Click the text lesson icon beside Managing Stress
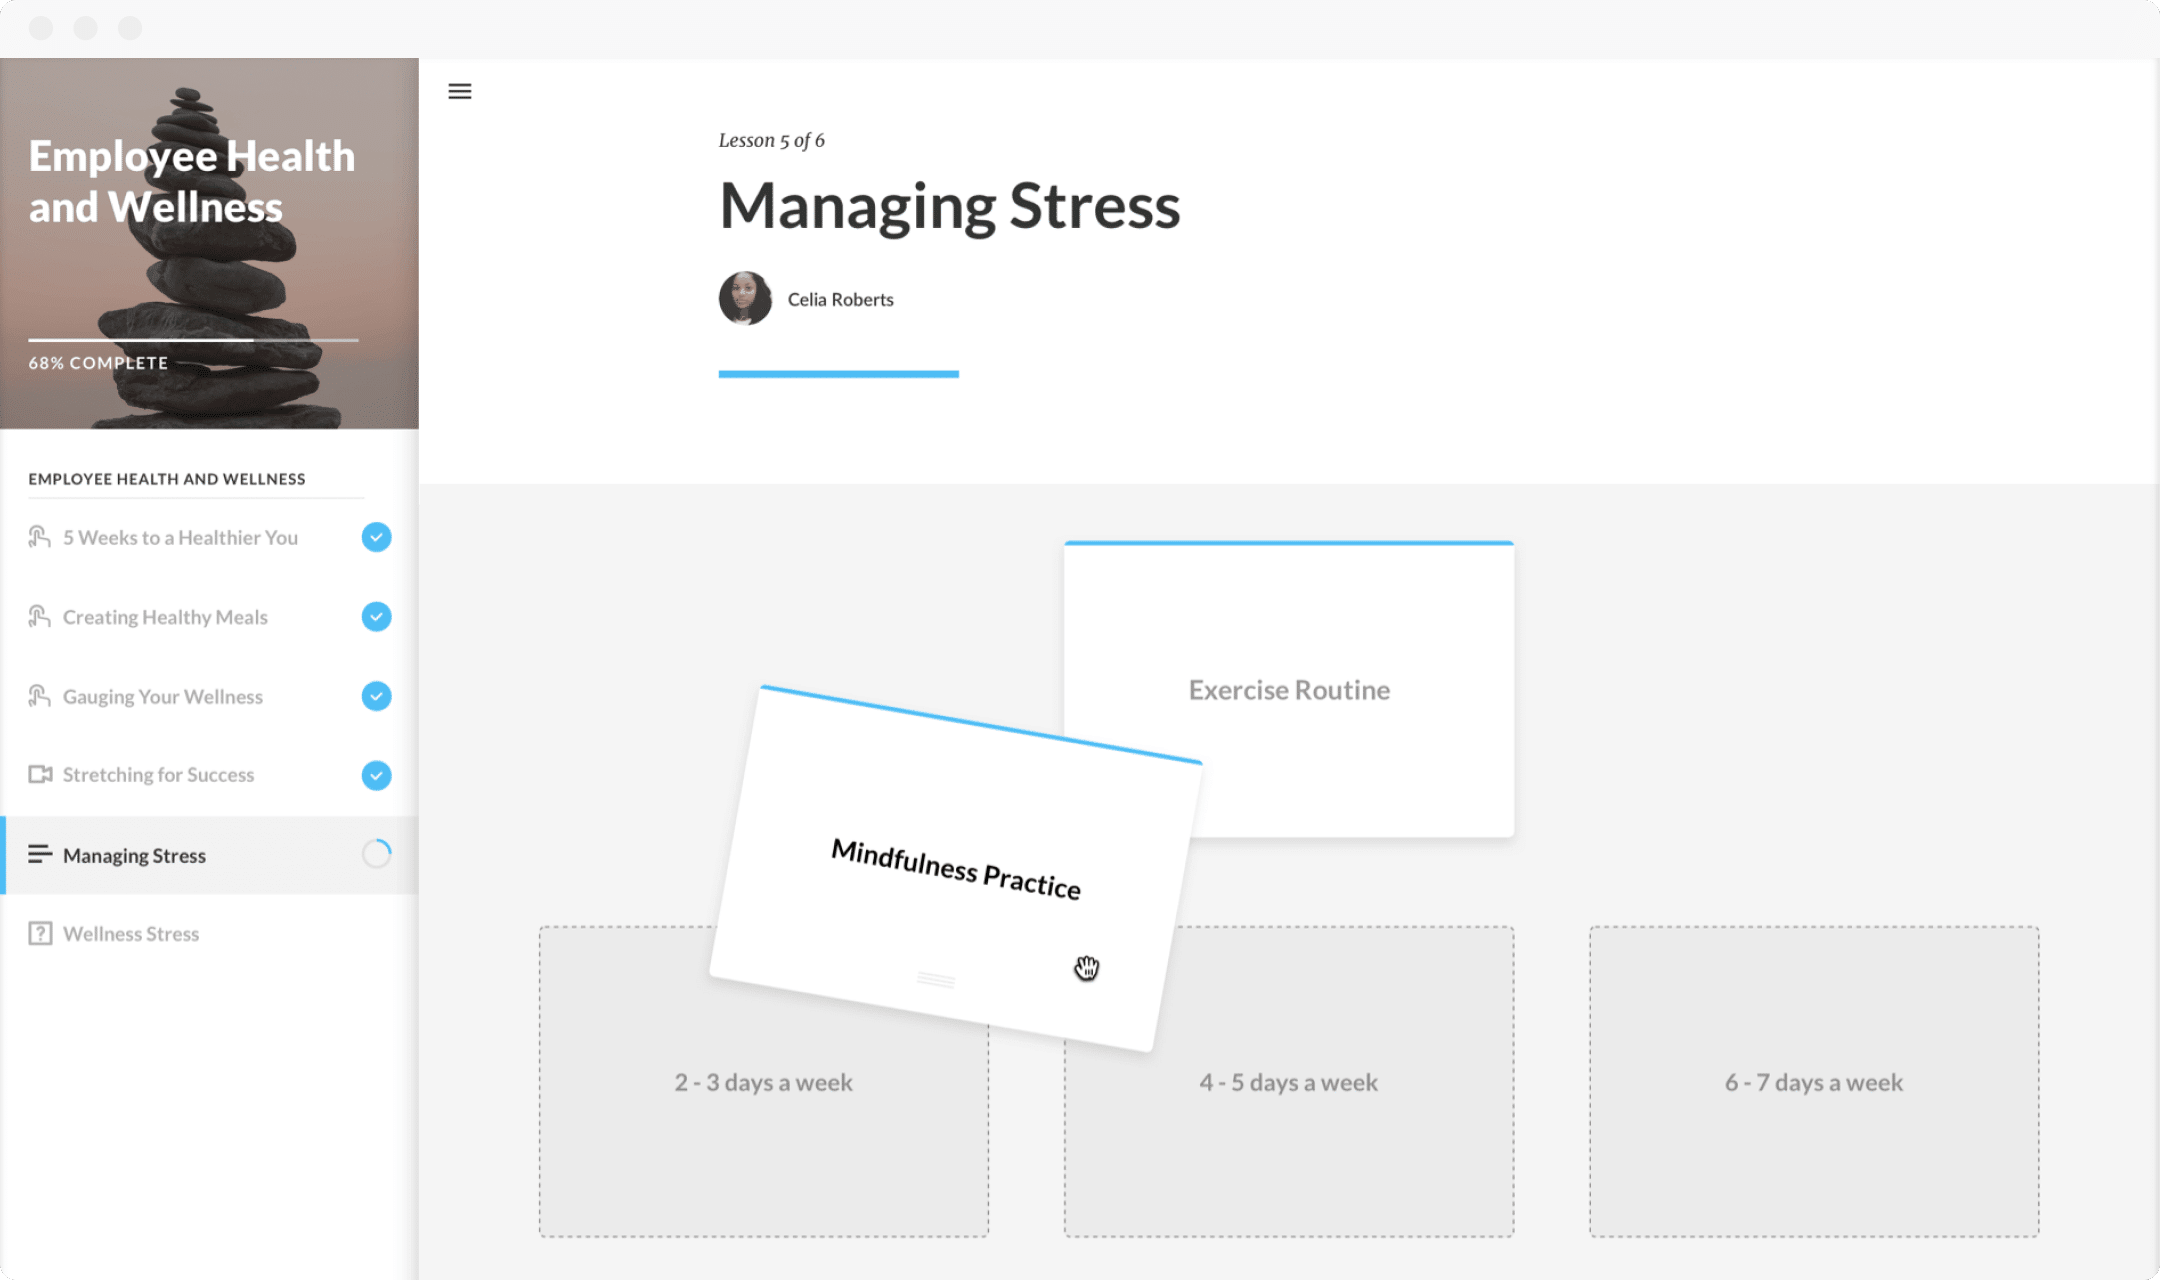Image resolution: width=2160 pixels, height=1280 pixels. [40, 855]
